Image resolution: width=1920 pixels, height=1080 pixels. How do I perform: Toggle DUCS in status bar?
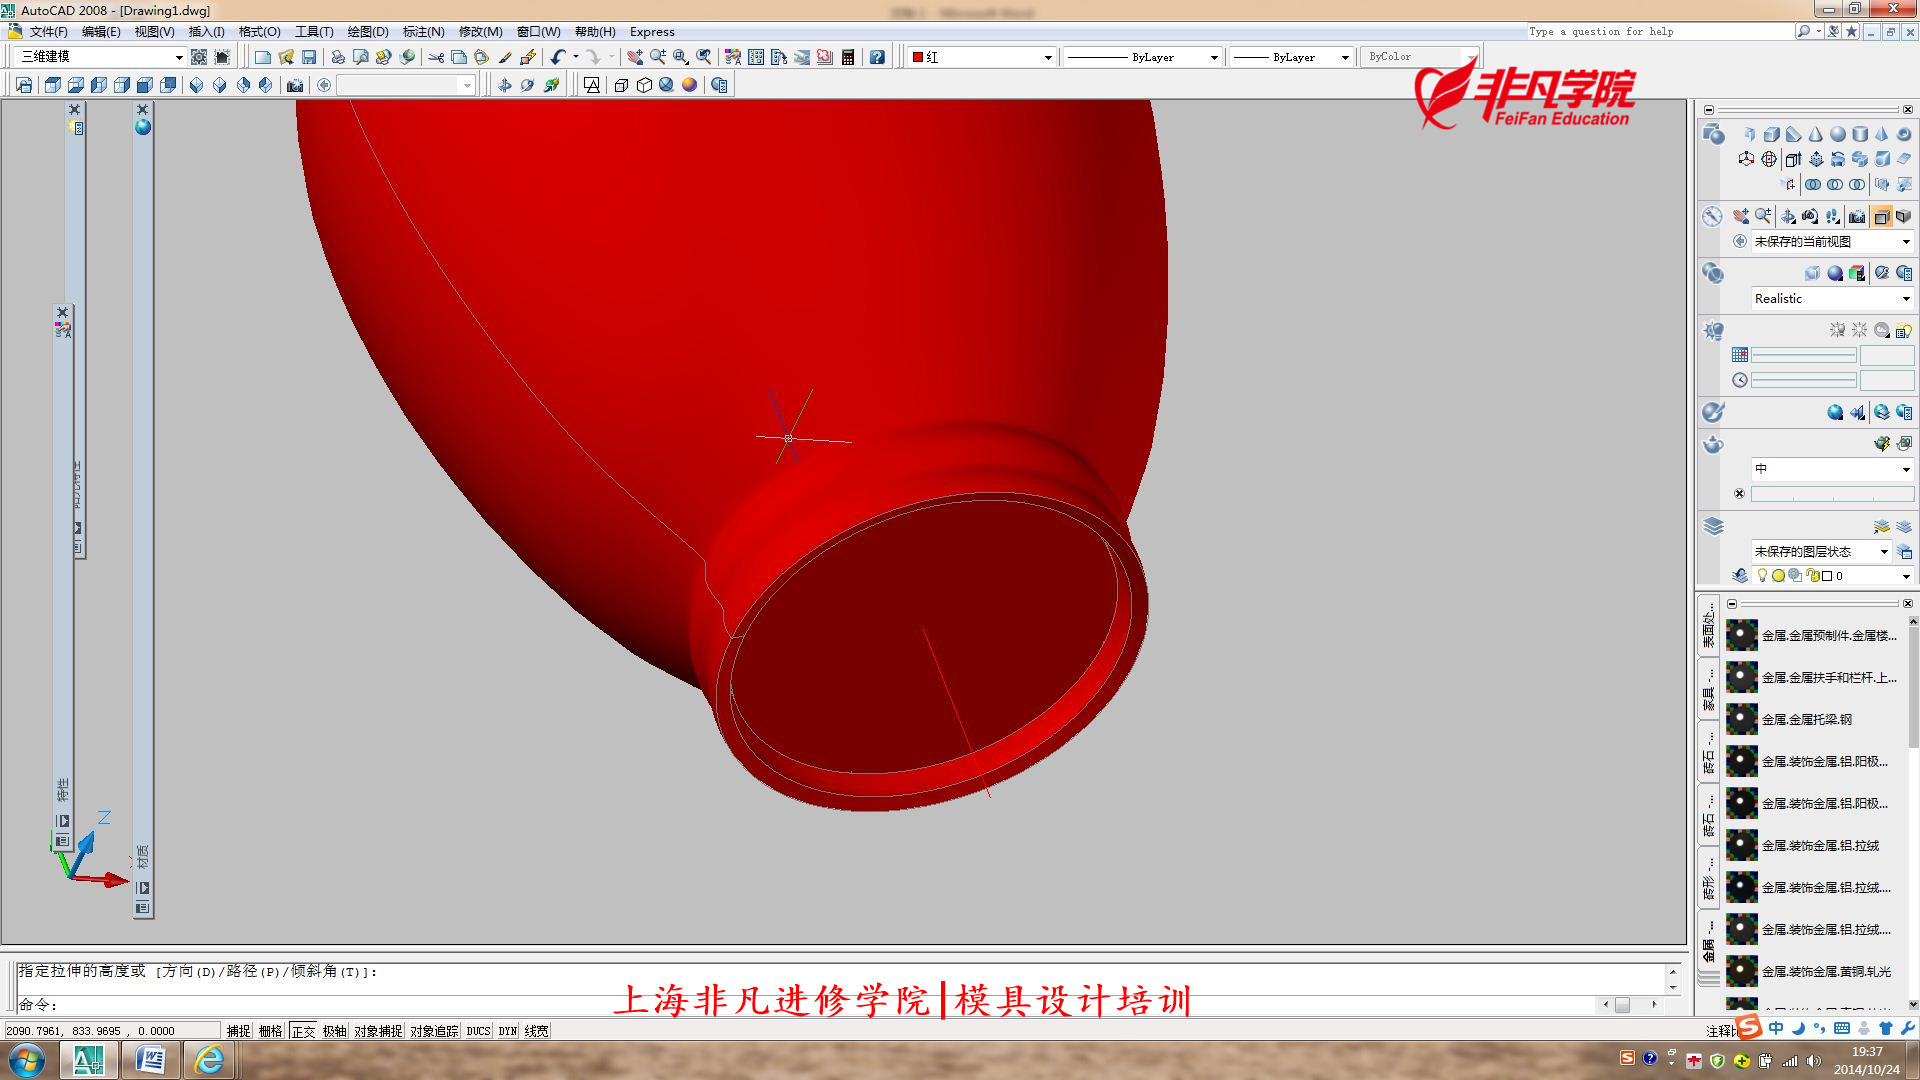coord(478,1031)
